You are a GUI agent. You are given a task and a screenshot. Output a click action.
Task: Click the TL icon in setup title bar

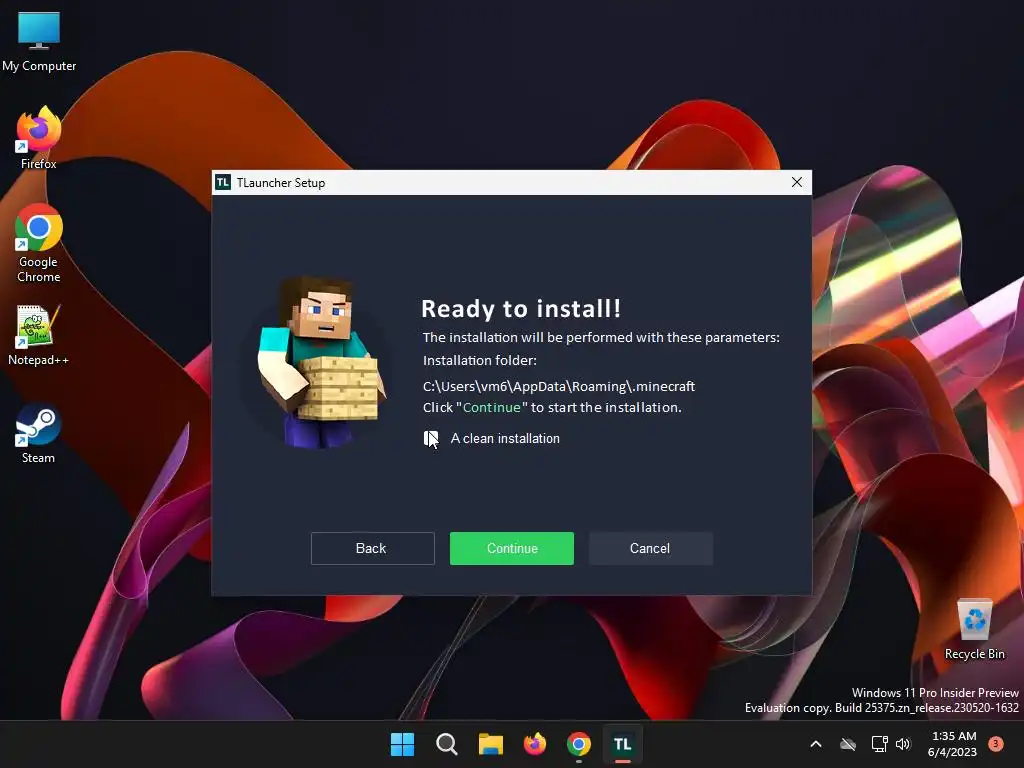tap(223, 182)
